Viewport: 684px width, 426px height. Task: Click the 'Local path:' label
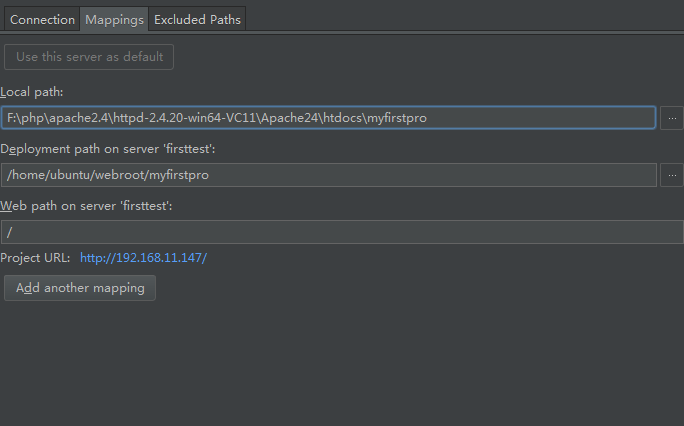pyautogui.click(x=34, y=92)
